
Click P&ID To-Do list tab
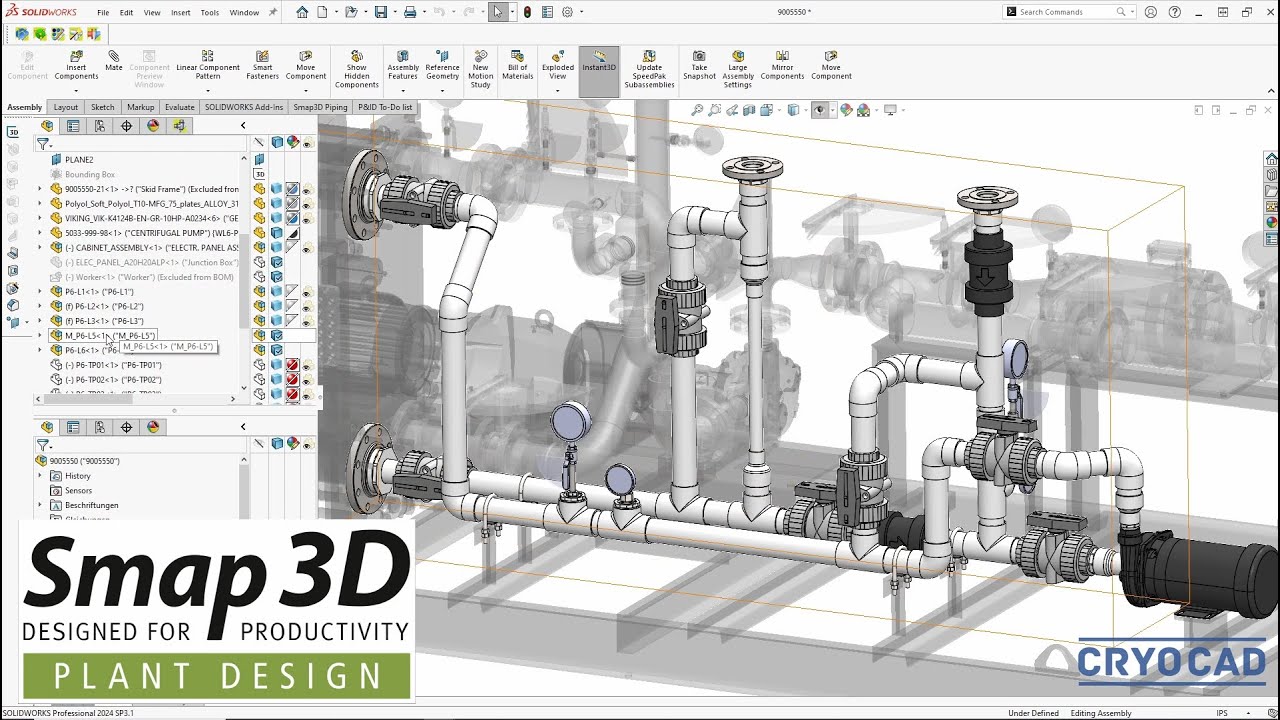click(384, 107)
